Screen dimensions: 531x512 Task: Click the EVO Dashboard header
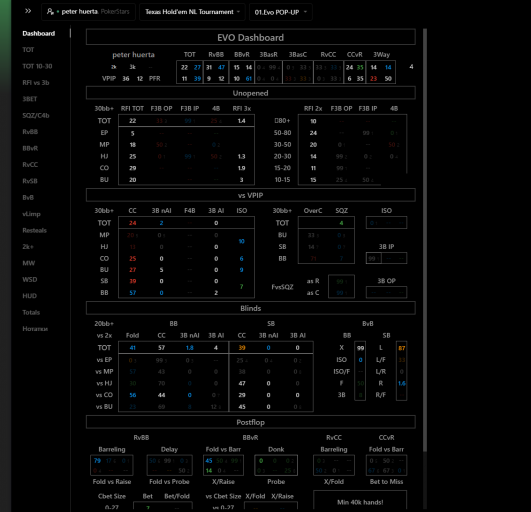tap(251, 37)
